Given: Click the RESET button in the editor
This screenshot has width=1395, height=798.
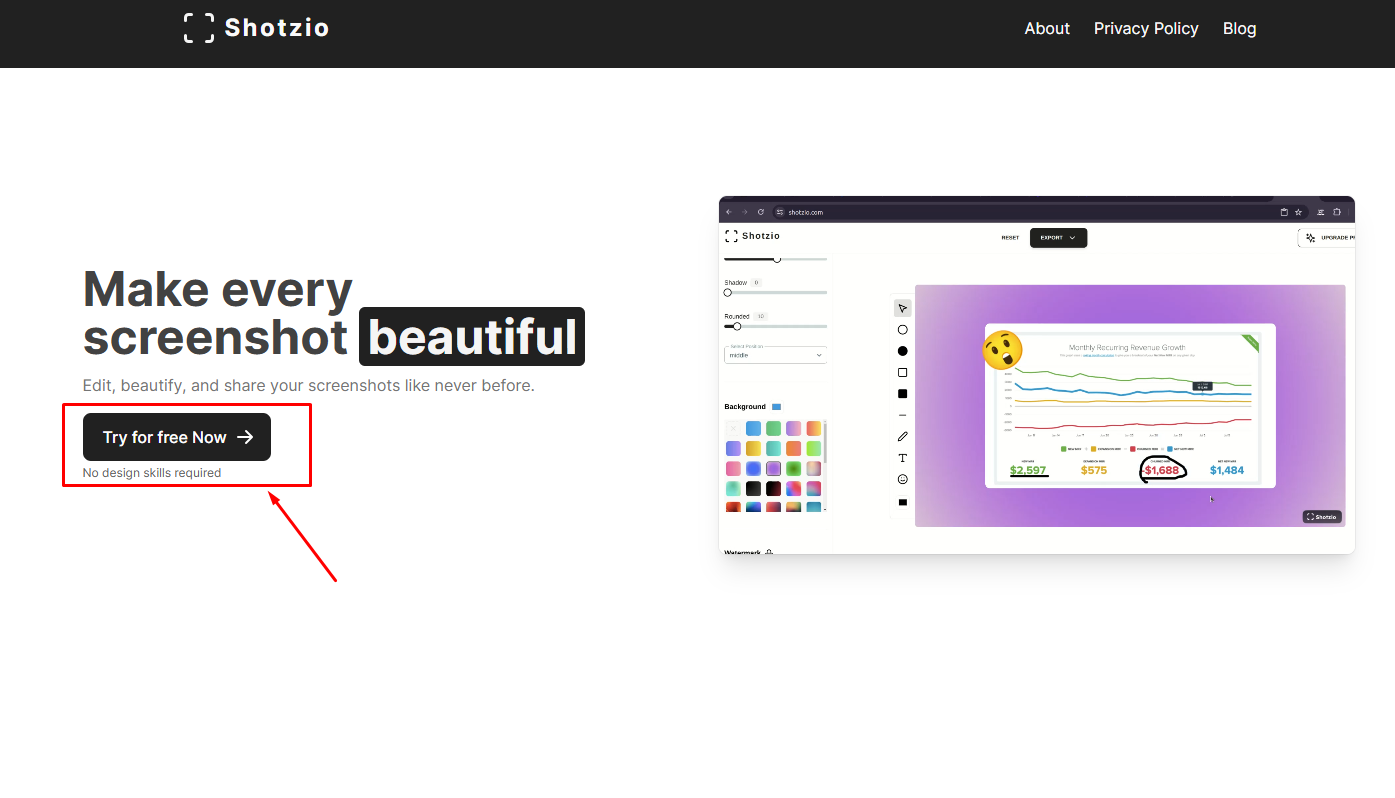Looking at the screenshot, I should click(1010, 238).
